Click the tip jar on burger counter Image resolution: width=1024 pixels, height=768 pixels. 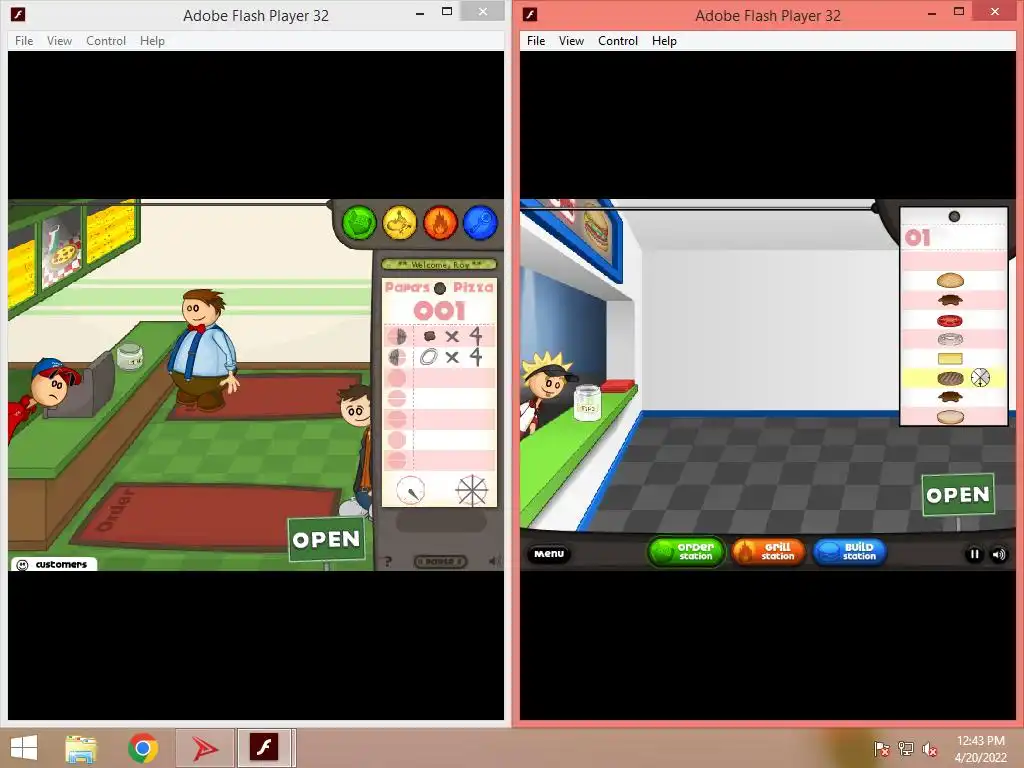587,403
